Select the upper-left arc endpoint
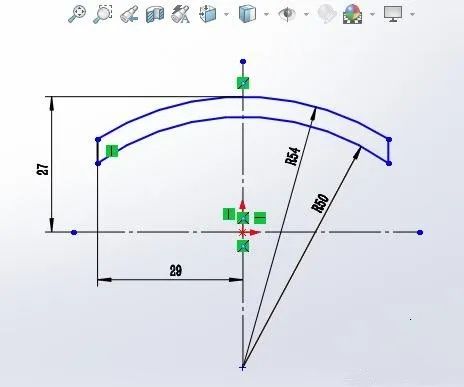The width and height of the screenshot is (464, 387). tap(98, 139)
